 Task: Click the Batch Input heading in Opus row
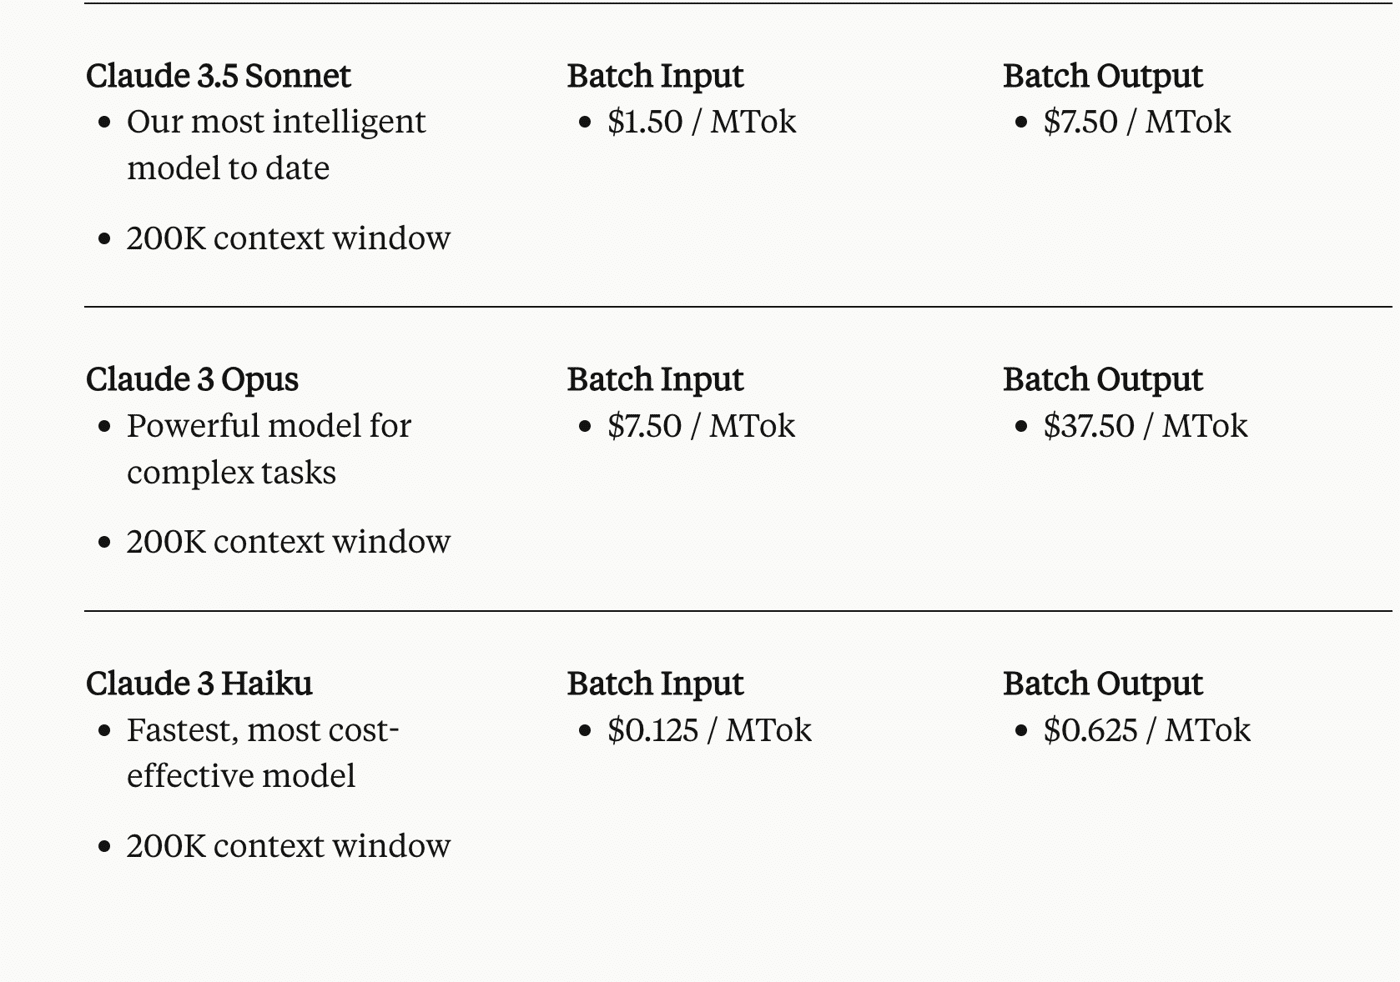(655, 381)
